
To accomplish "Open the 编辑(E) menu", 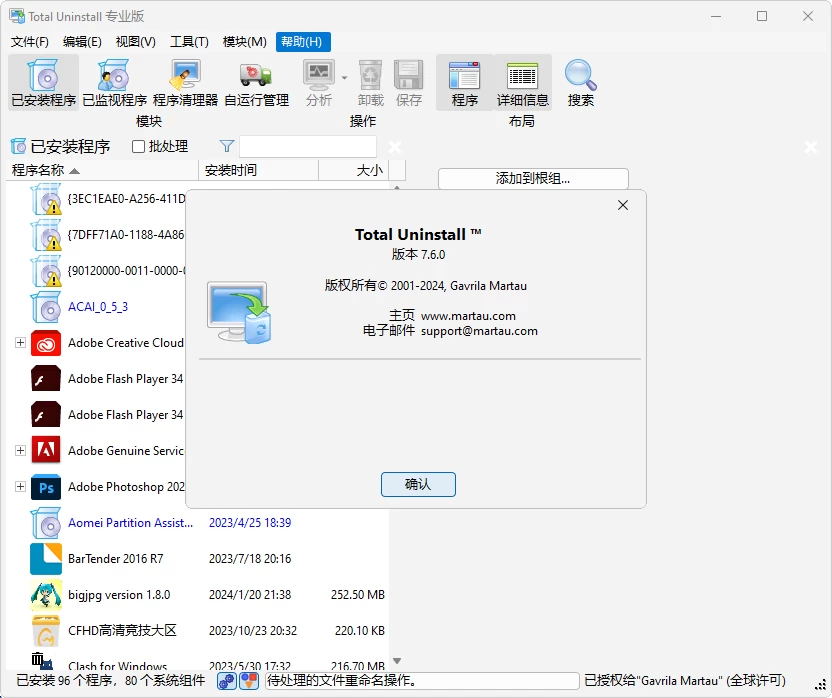I will click(82, 42).
